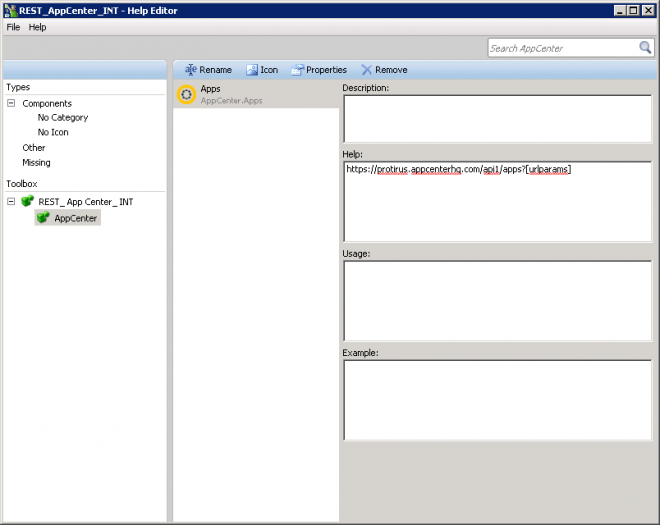Click inside the Example text box
The image size is (660, 525).
tap(498, 400)
